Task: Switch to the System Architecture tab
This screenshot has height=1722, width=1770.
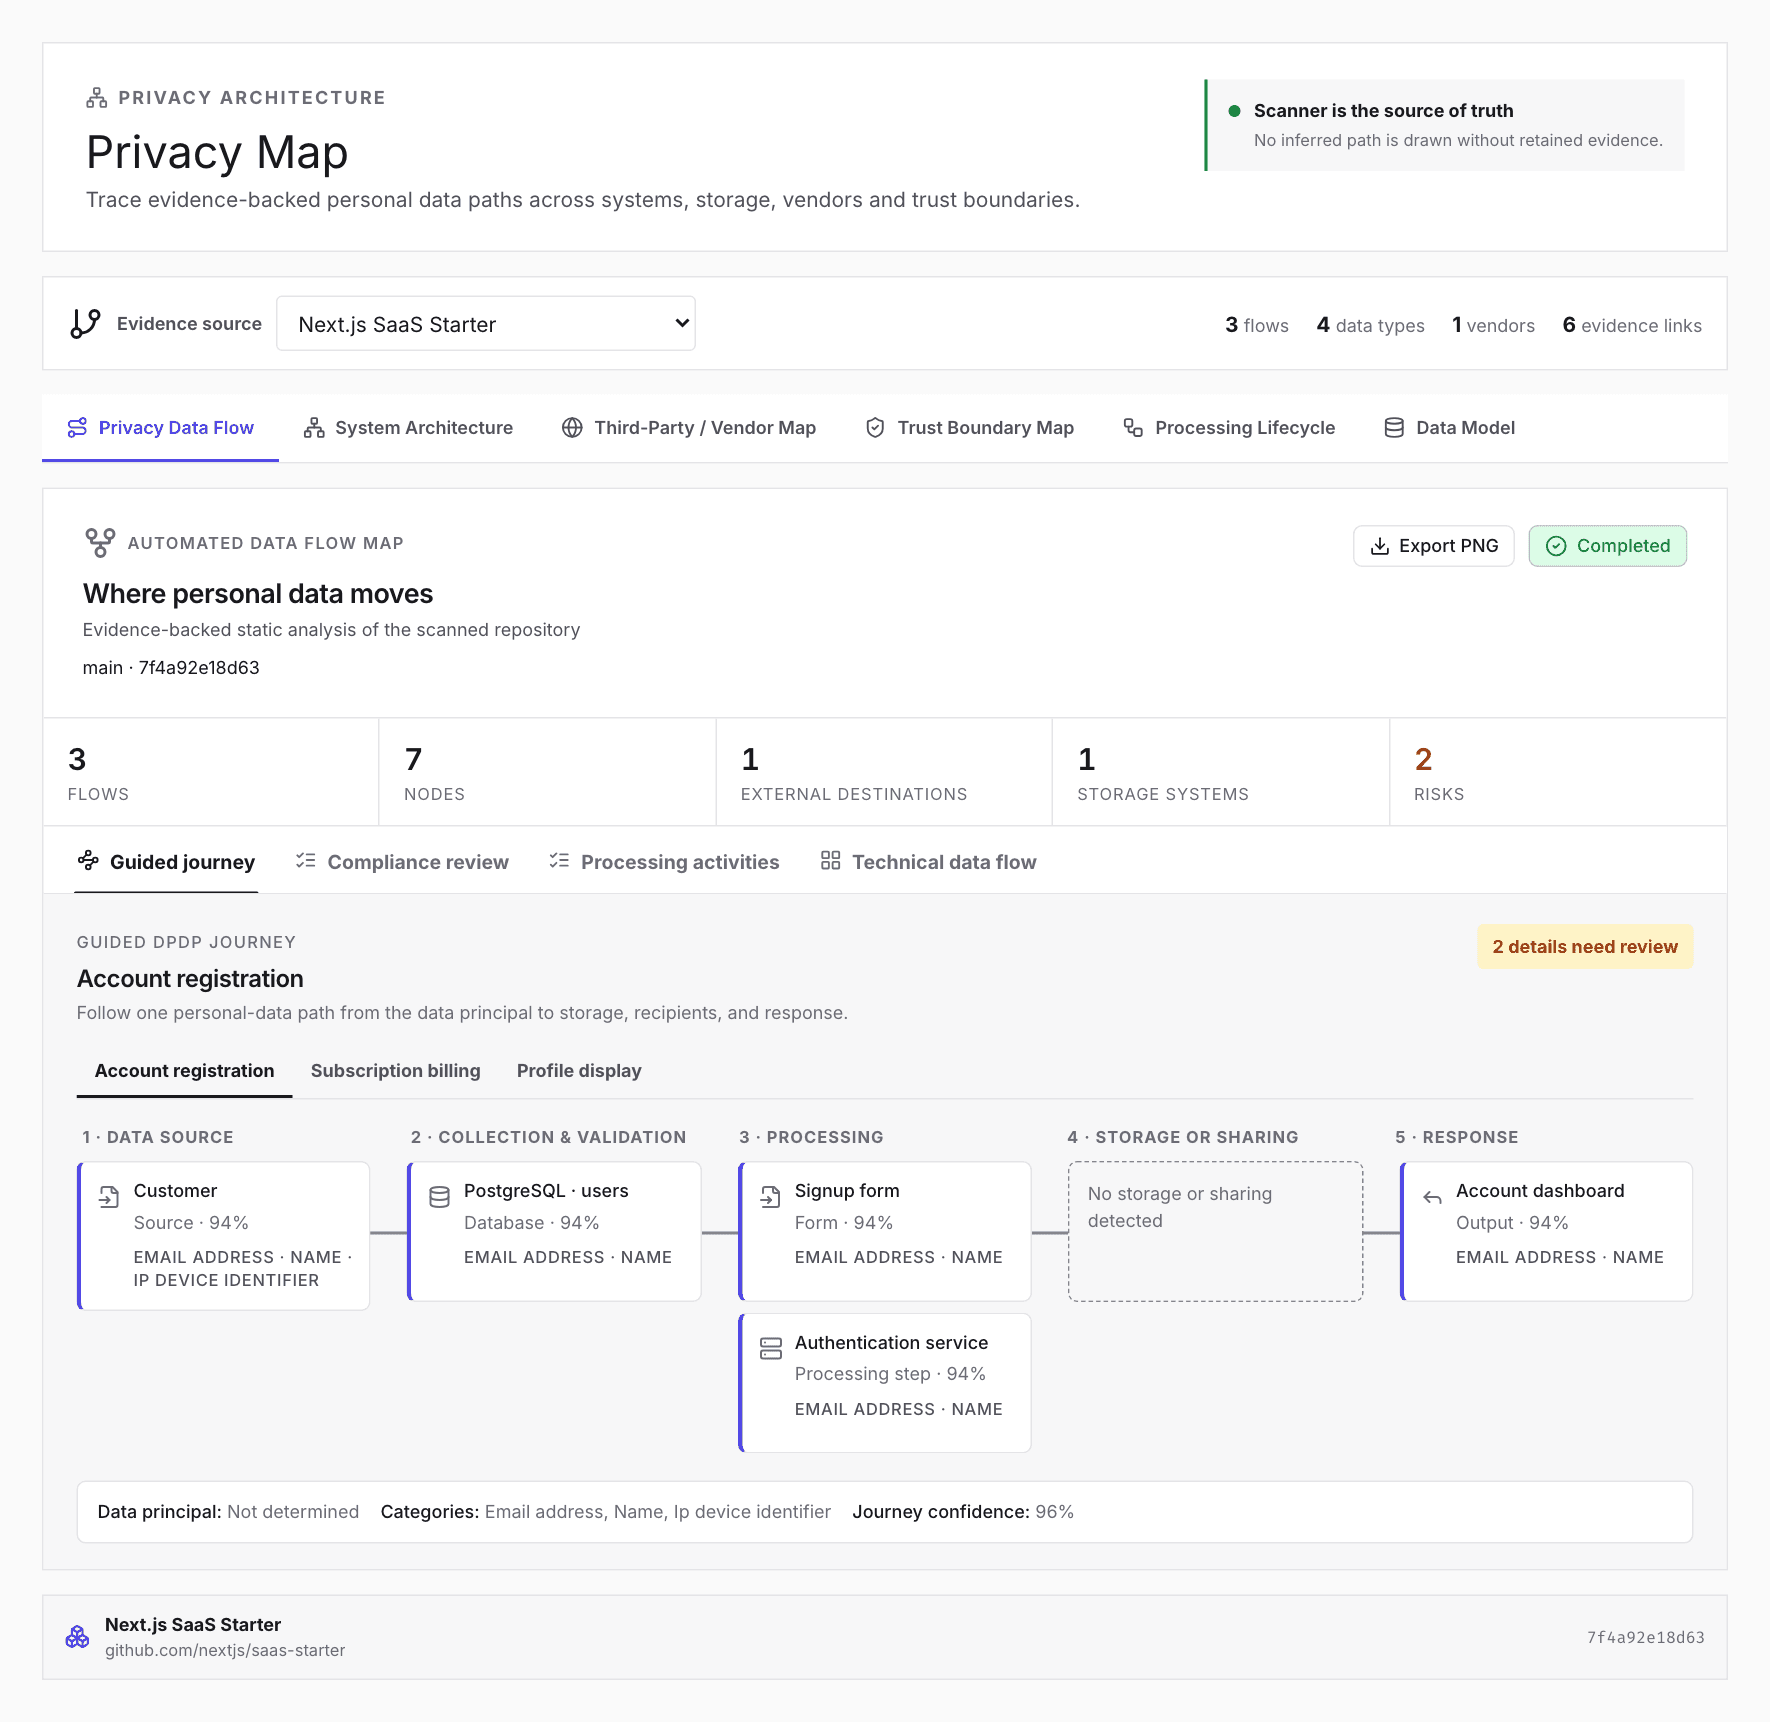Action: 408,428
